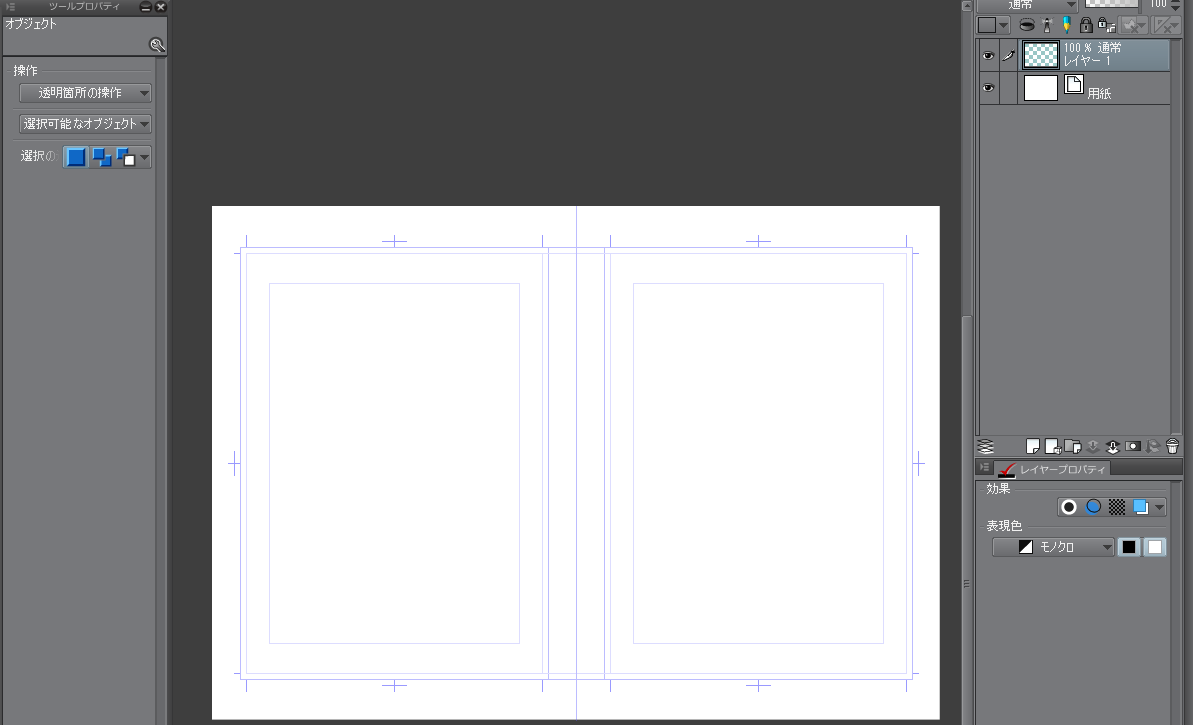Click the ruler display range disabled button
This screenshot has width=1193, height=725.
1166,25
